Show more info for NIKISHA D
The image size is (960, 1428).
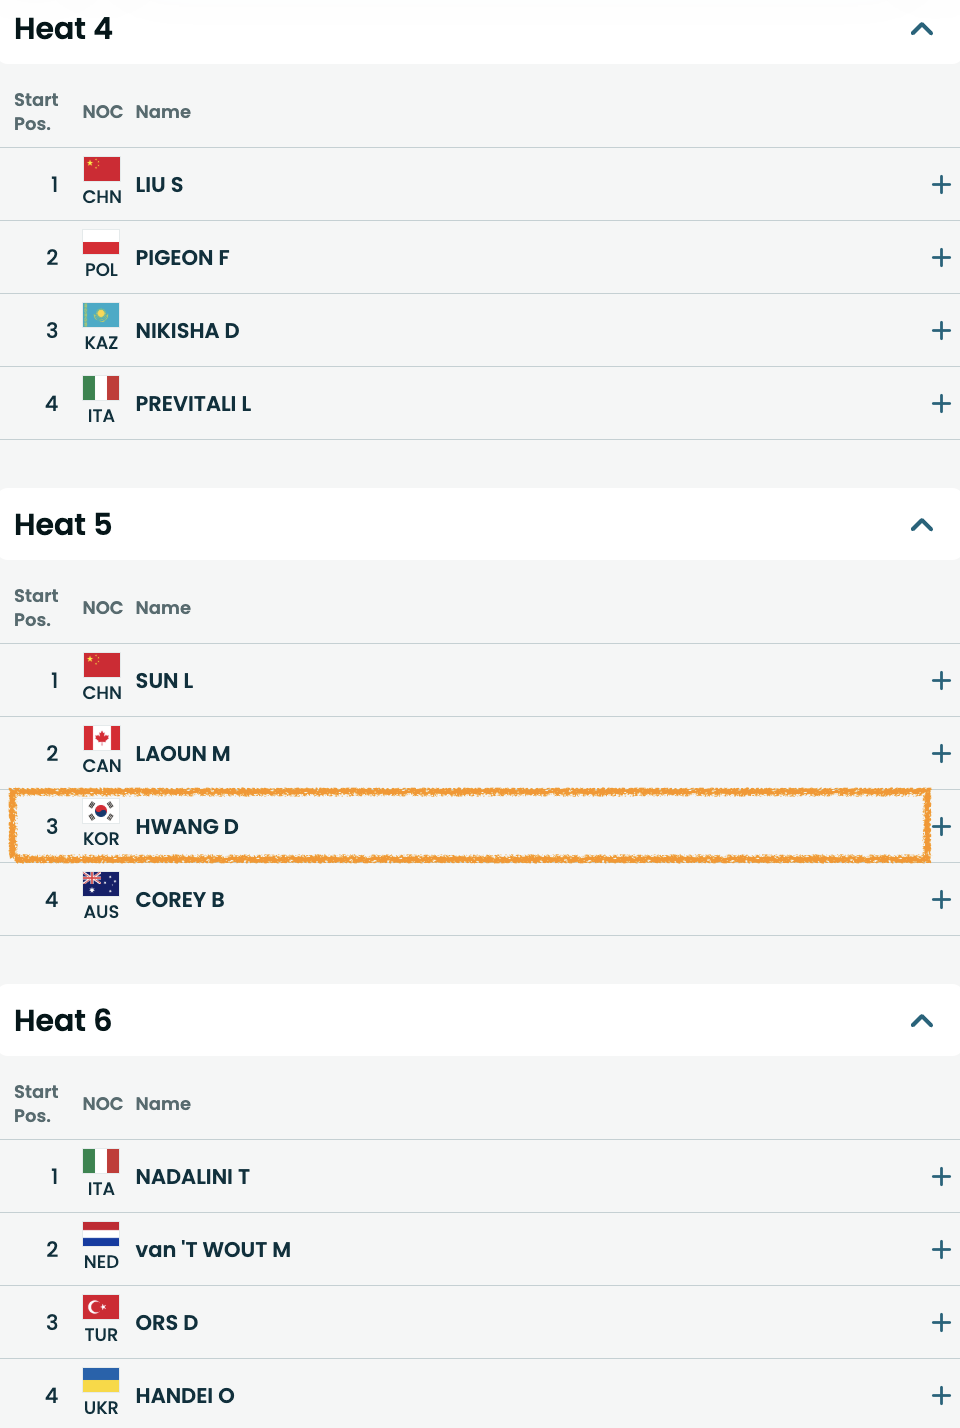[x=940, y=331]
